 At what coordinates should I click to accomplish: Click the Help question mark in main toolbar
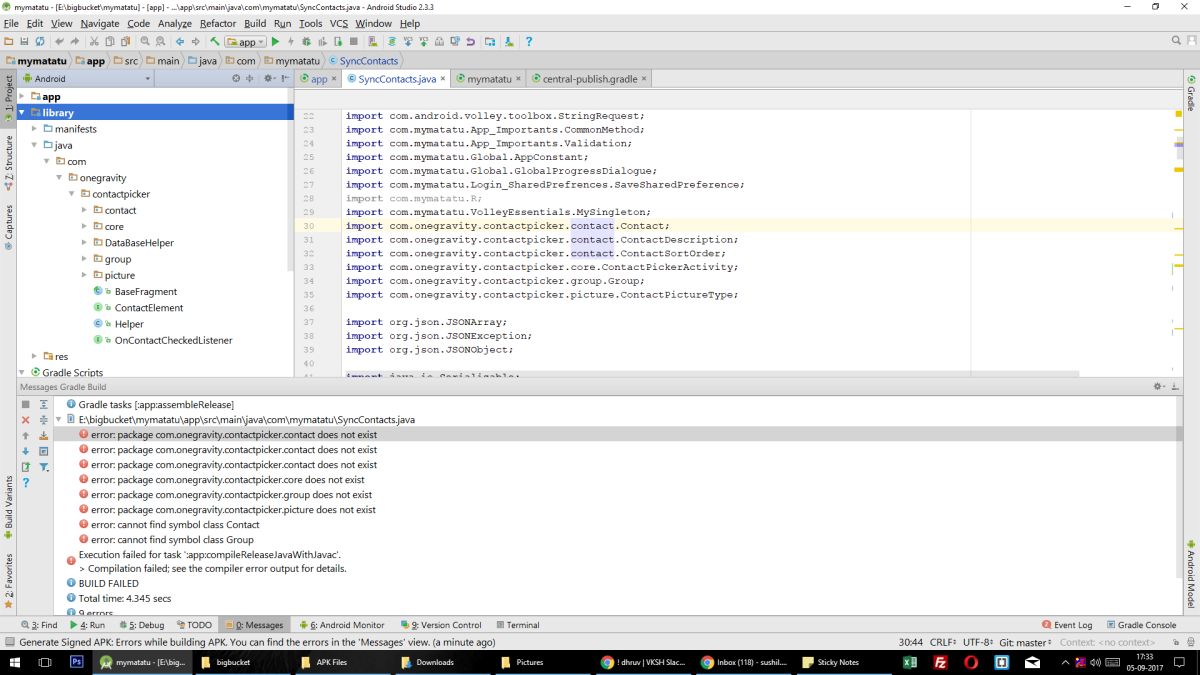[529, 42]
